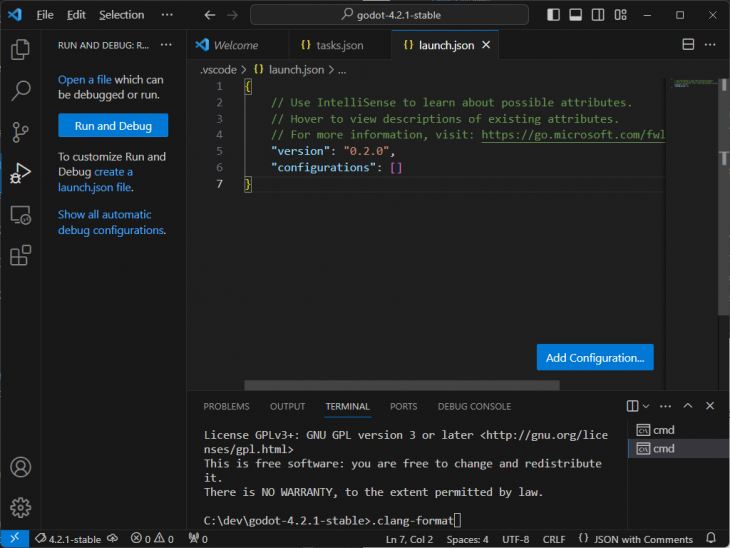The height and width of the screenshot is (548, 730).
Task: Open the Search view icon
Action: [x=20, y=91]
